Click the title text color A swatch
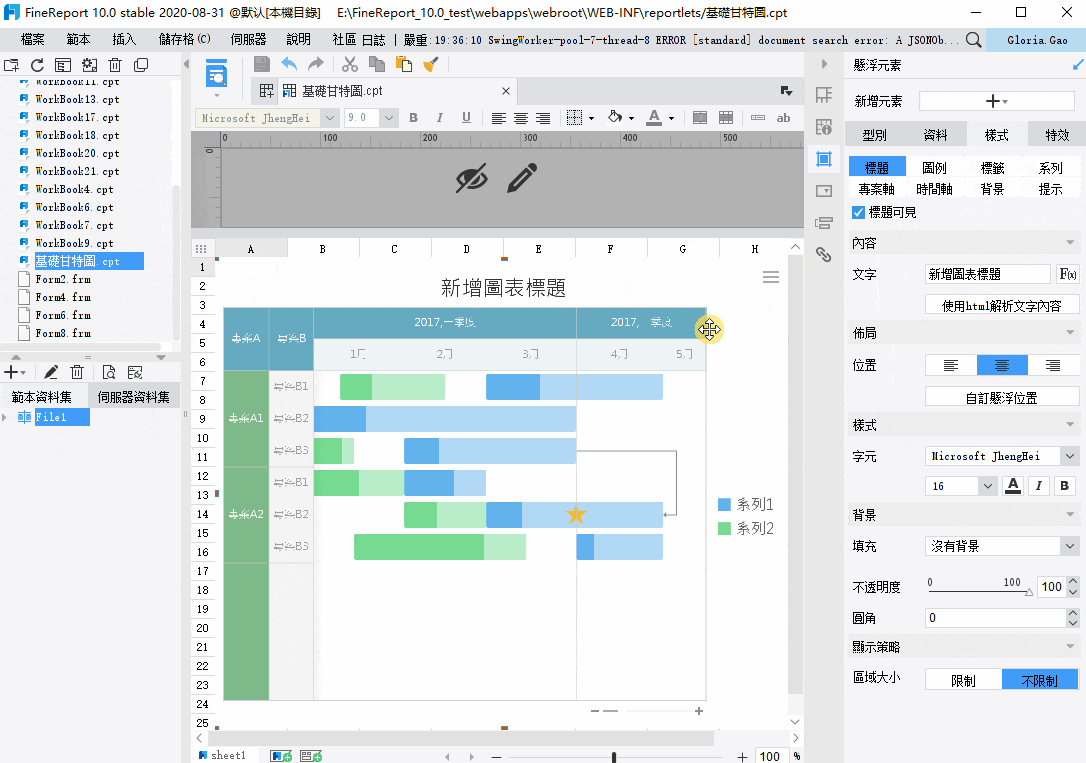Screen dimensions: 1086x763 click(x=1013, y=485)
